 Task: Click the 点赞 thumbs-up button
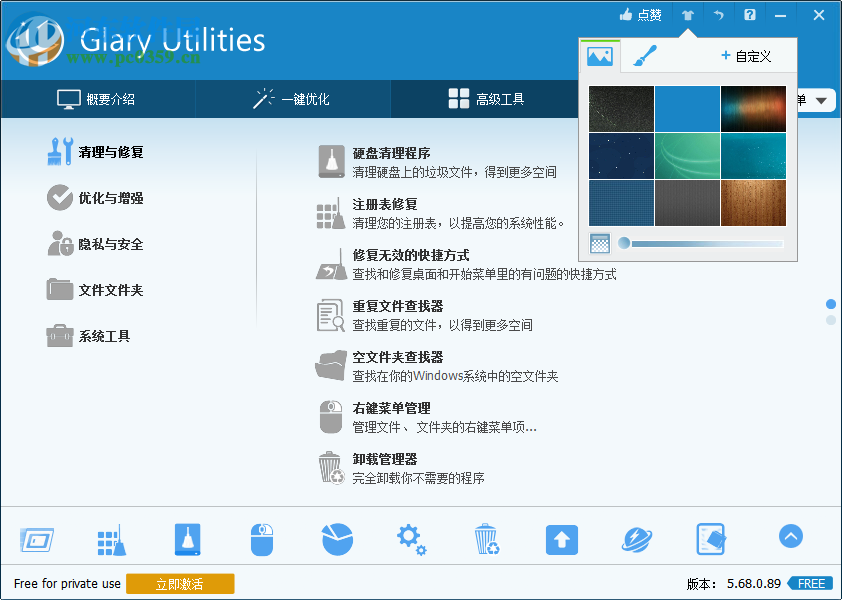click(x=640, y=14)
